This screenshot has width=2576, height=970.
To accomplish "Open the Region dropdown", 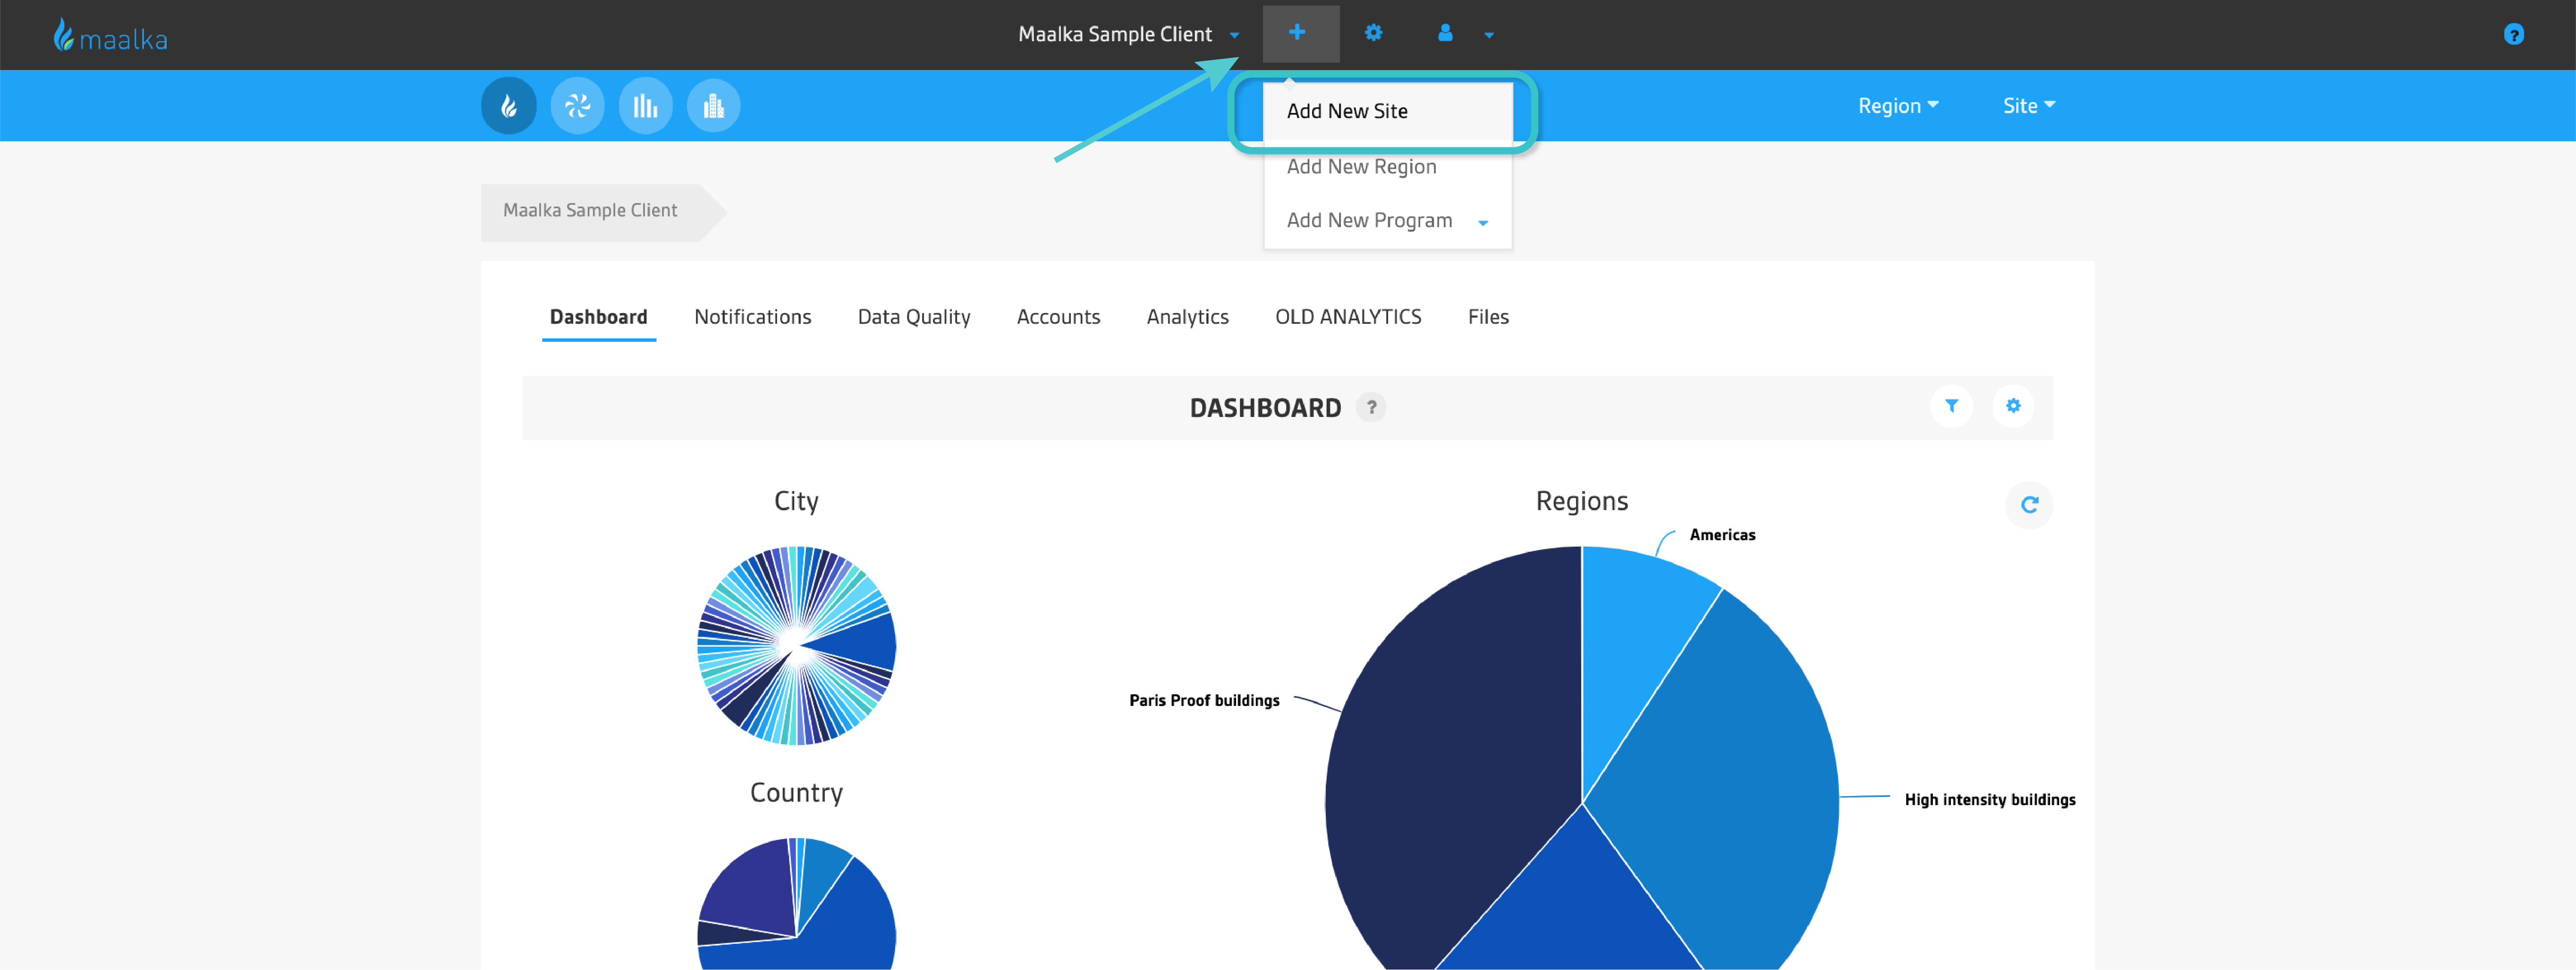I will 1898,106.
